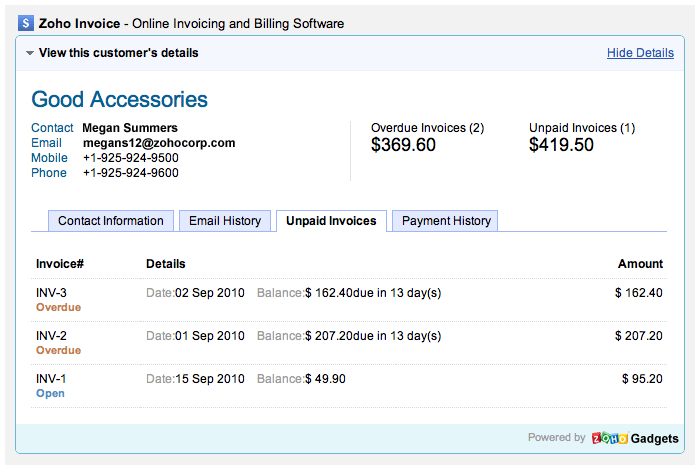Open invoice INV-3
The width and height of the screenshot is (700, 470).
pos(51,293)
